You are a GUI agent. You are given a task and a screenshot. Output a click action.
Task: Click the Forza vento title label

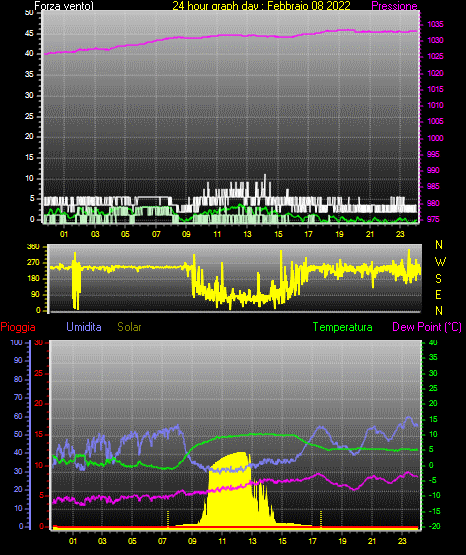pos(64,6)
